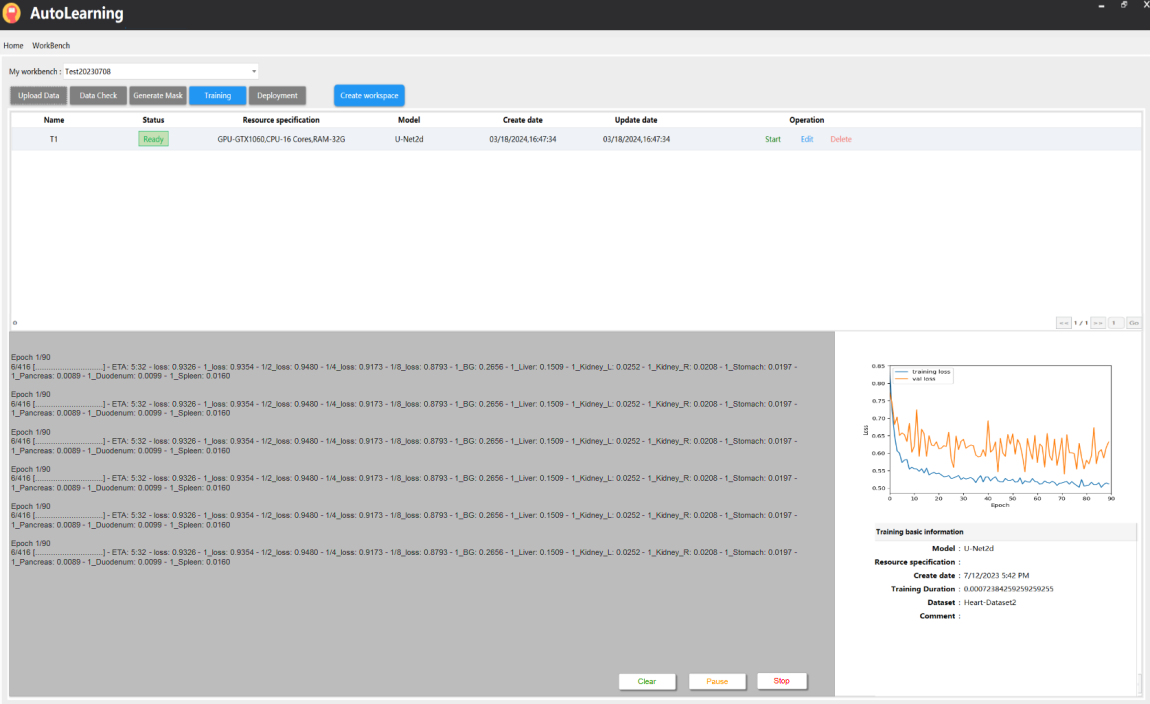
Task: Go to the next page of tasks
Action: pos(1098,323)
